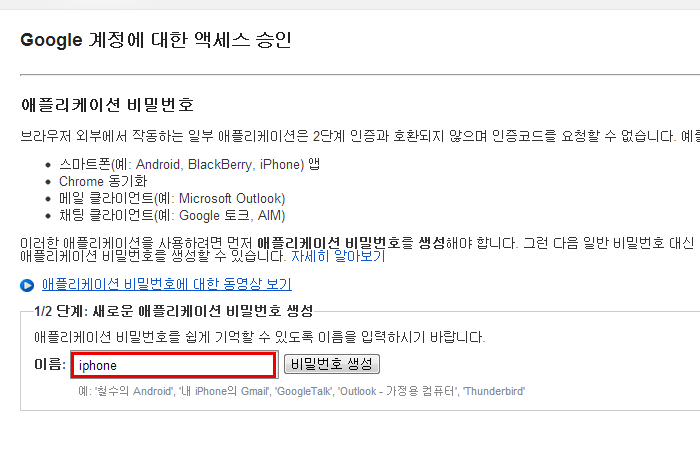Click the 이름: label next to the field
Image resolution: width=700 pixels, height=450 pixels.
[50, 364]
